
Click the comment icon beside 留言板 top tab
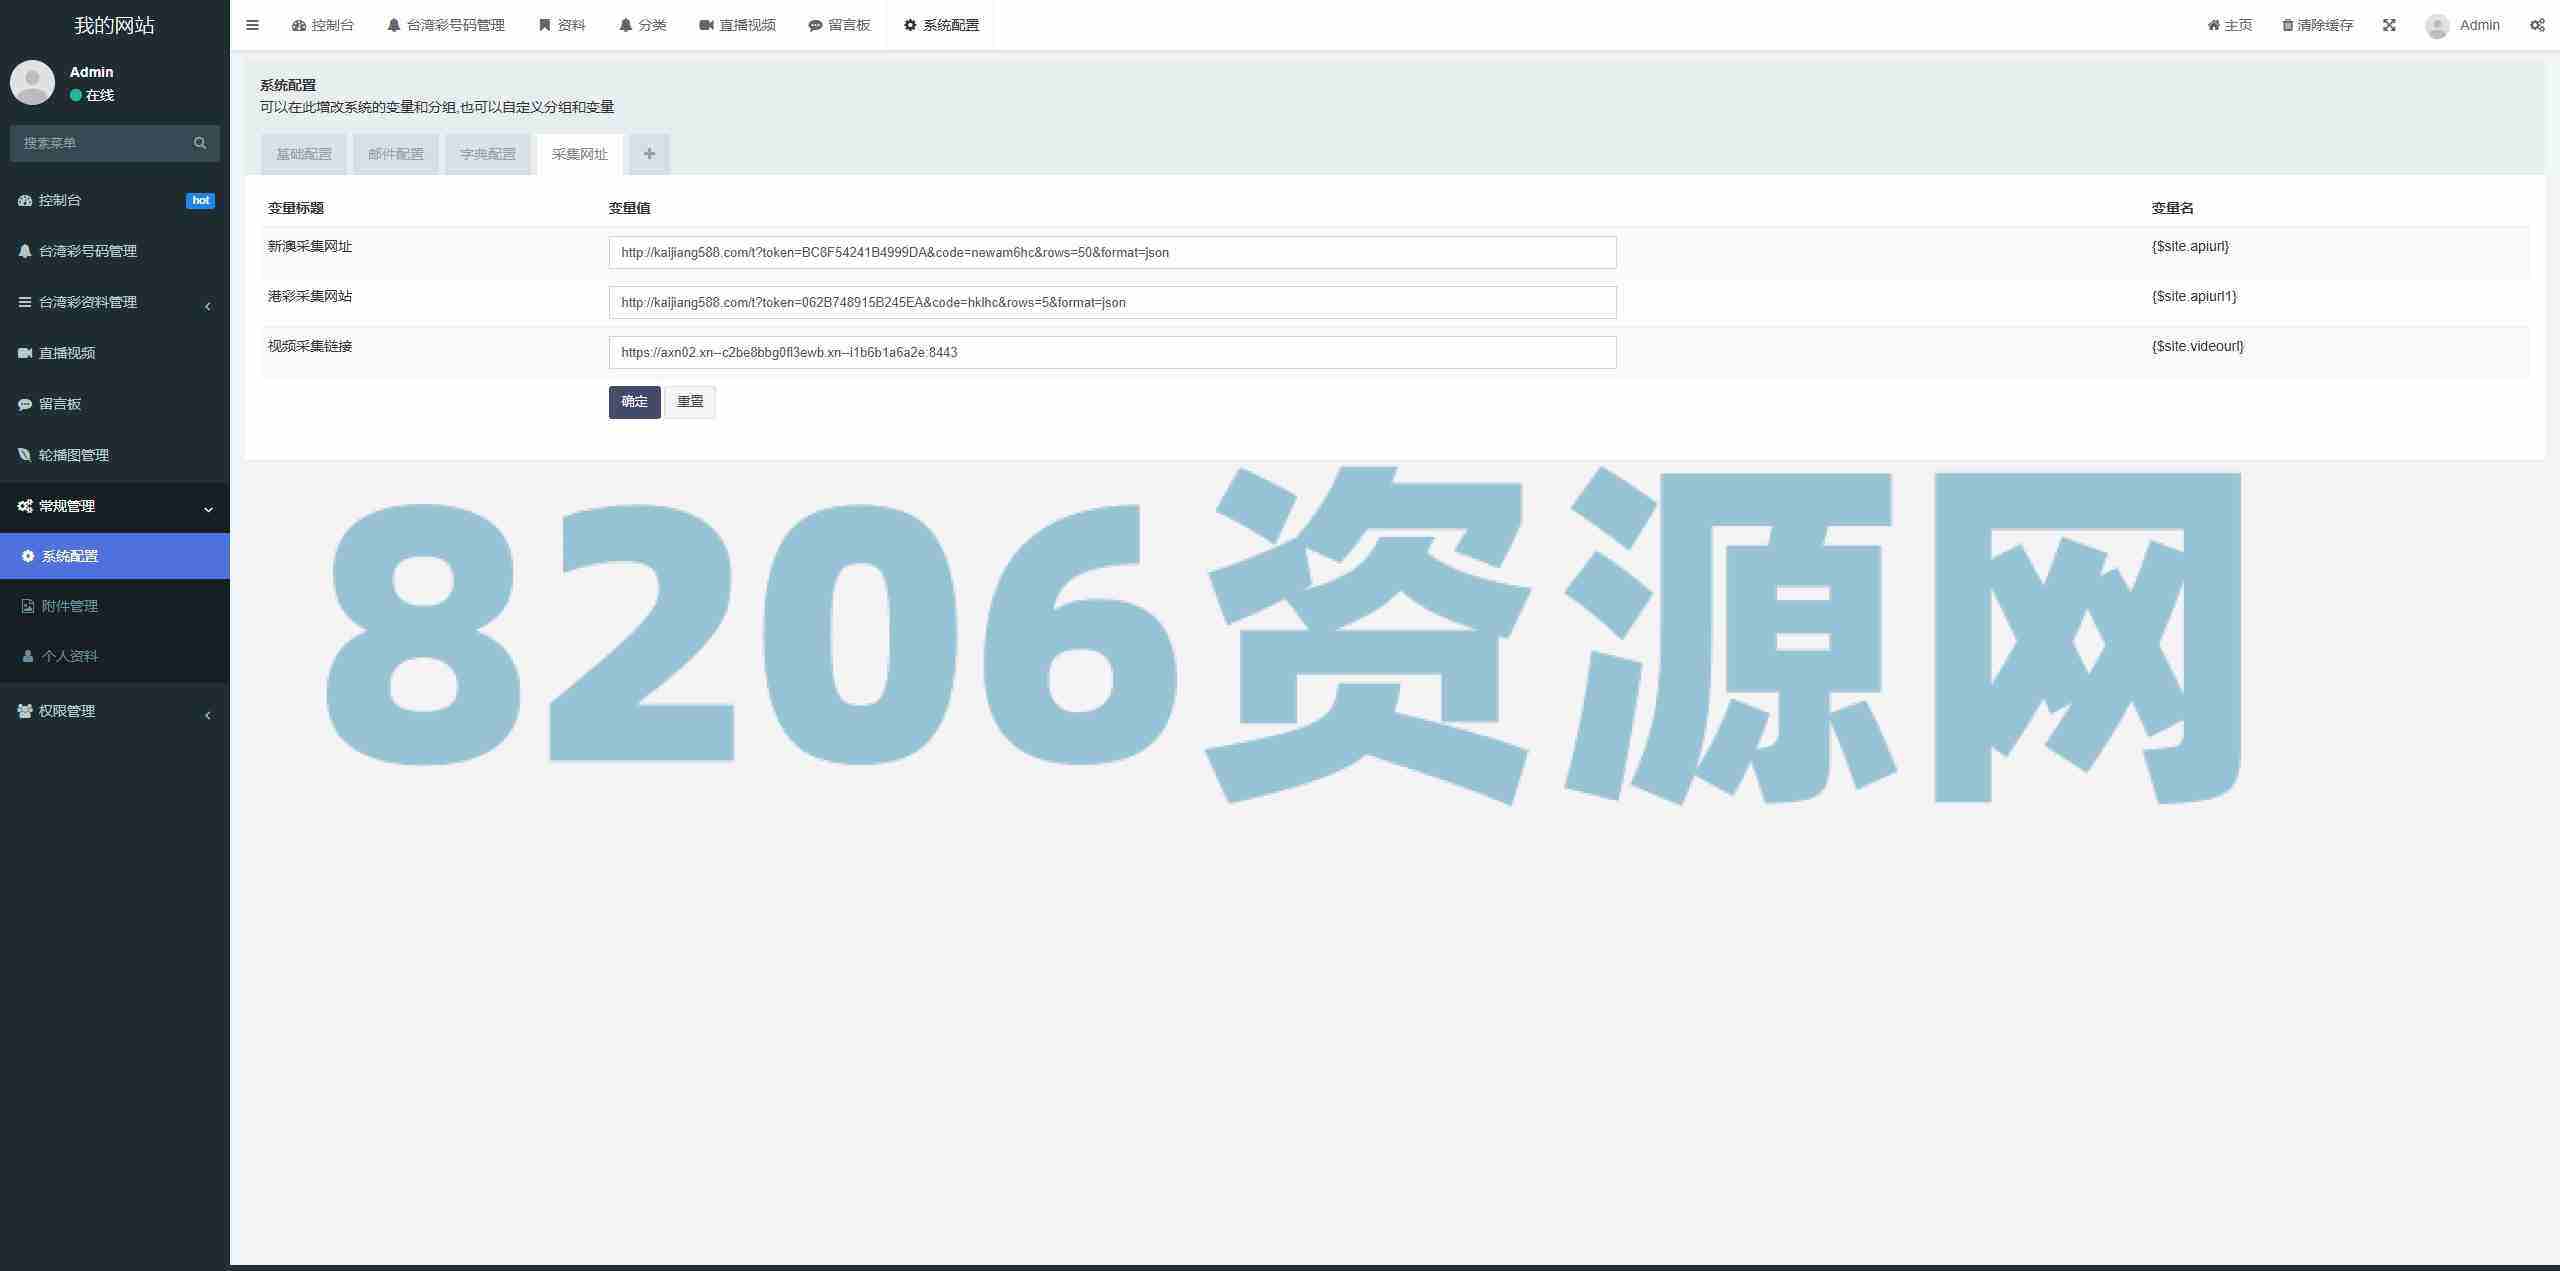815,25
